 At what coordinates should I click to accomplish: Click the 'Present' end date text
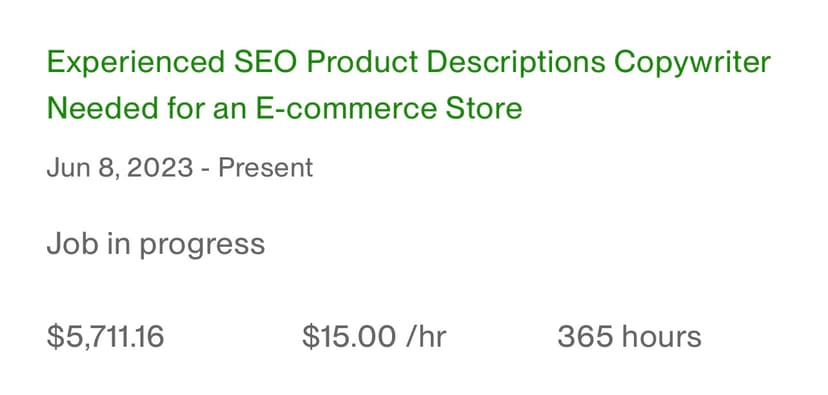(266, 168)
